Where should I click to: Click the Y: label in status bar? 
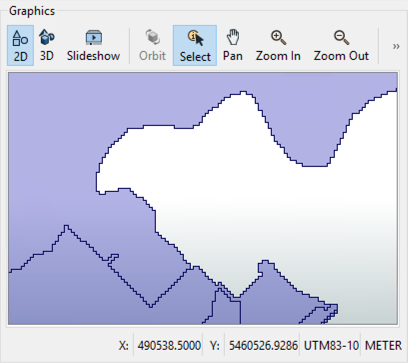click(214, 345)
